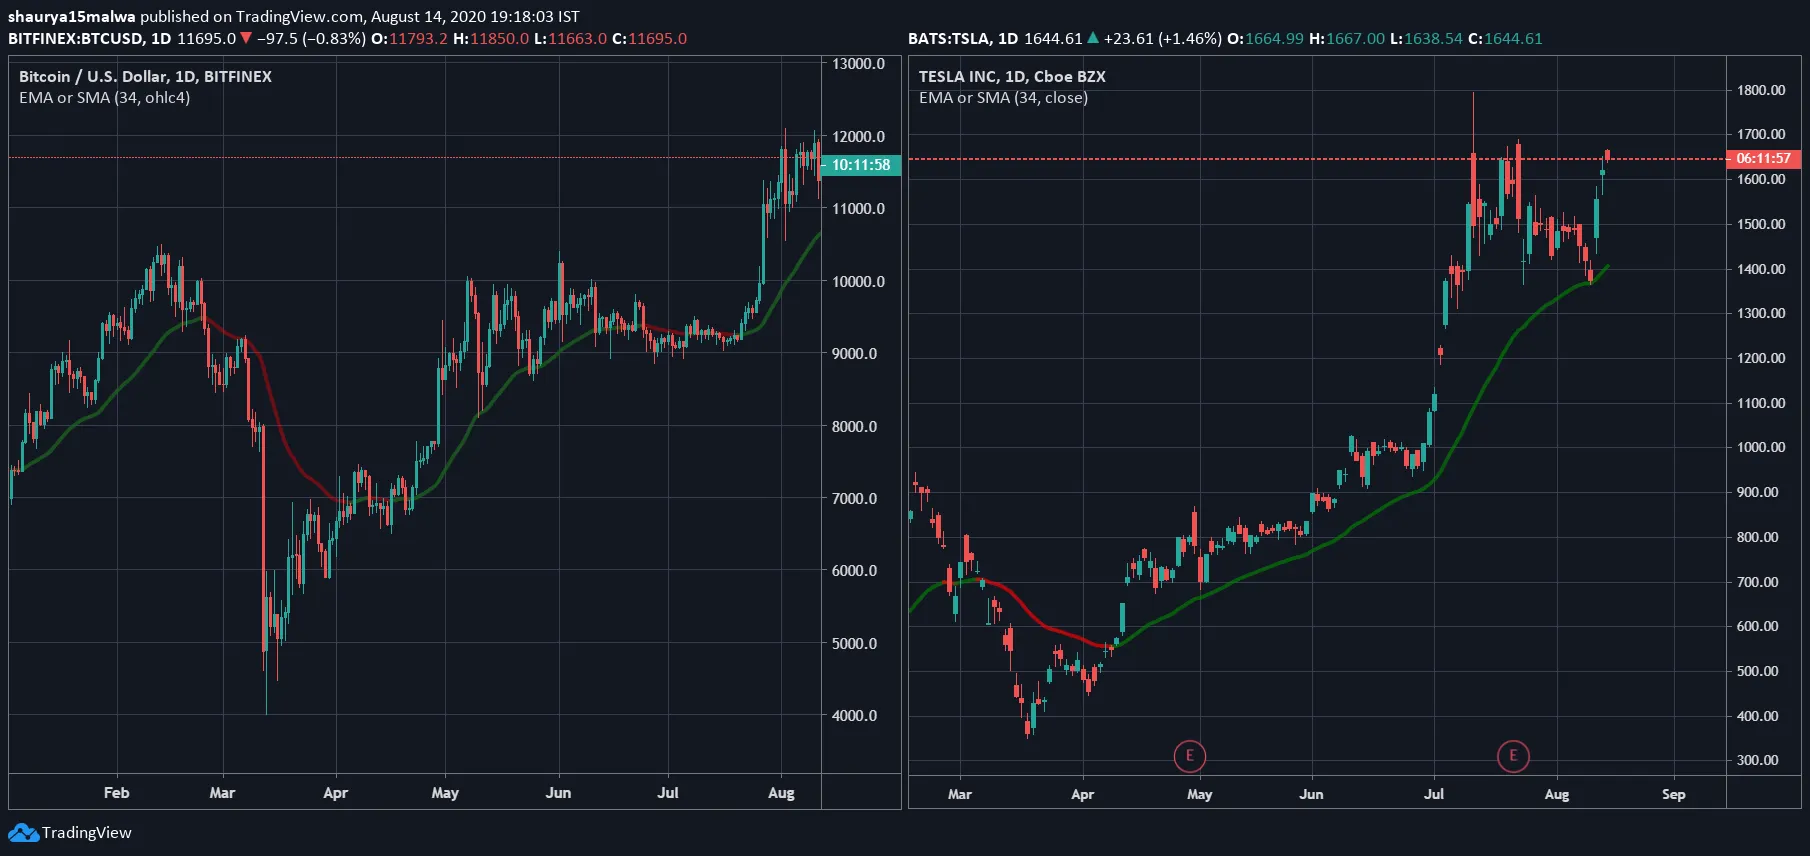Click the 10000.0 price on Bitcoin axis

point(859,281)
